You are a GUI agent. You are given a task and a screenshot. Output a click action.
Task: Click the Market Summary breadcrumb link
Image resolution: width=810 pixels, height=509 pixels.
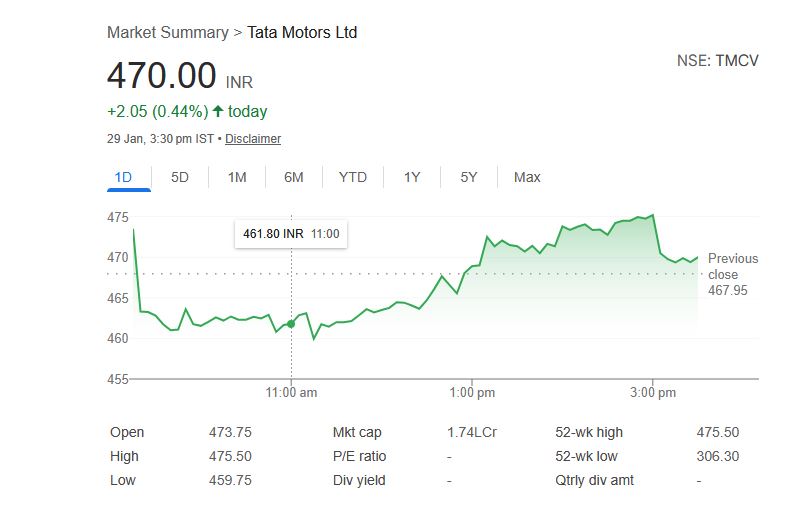167,32
